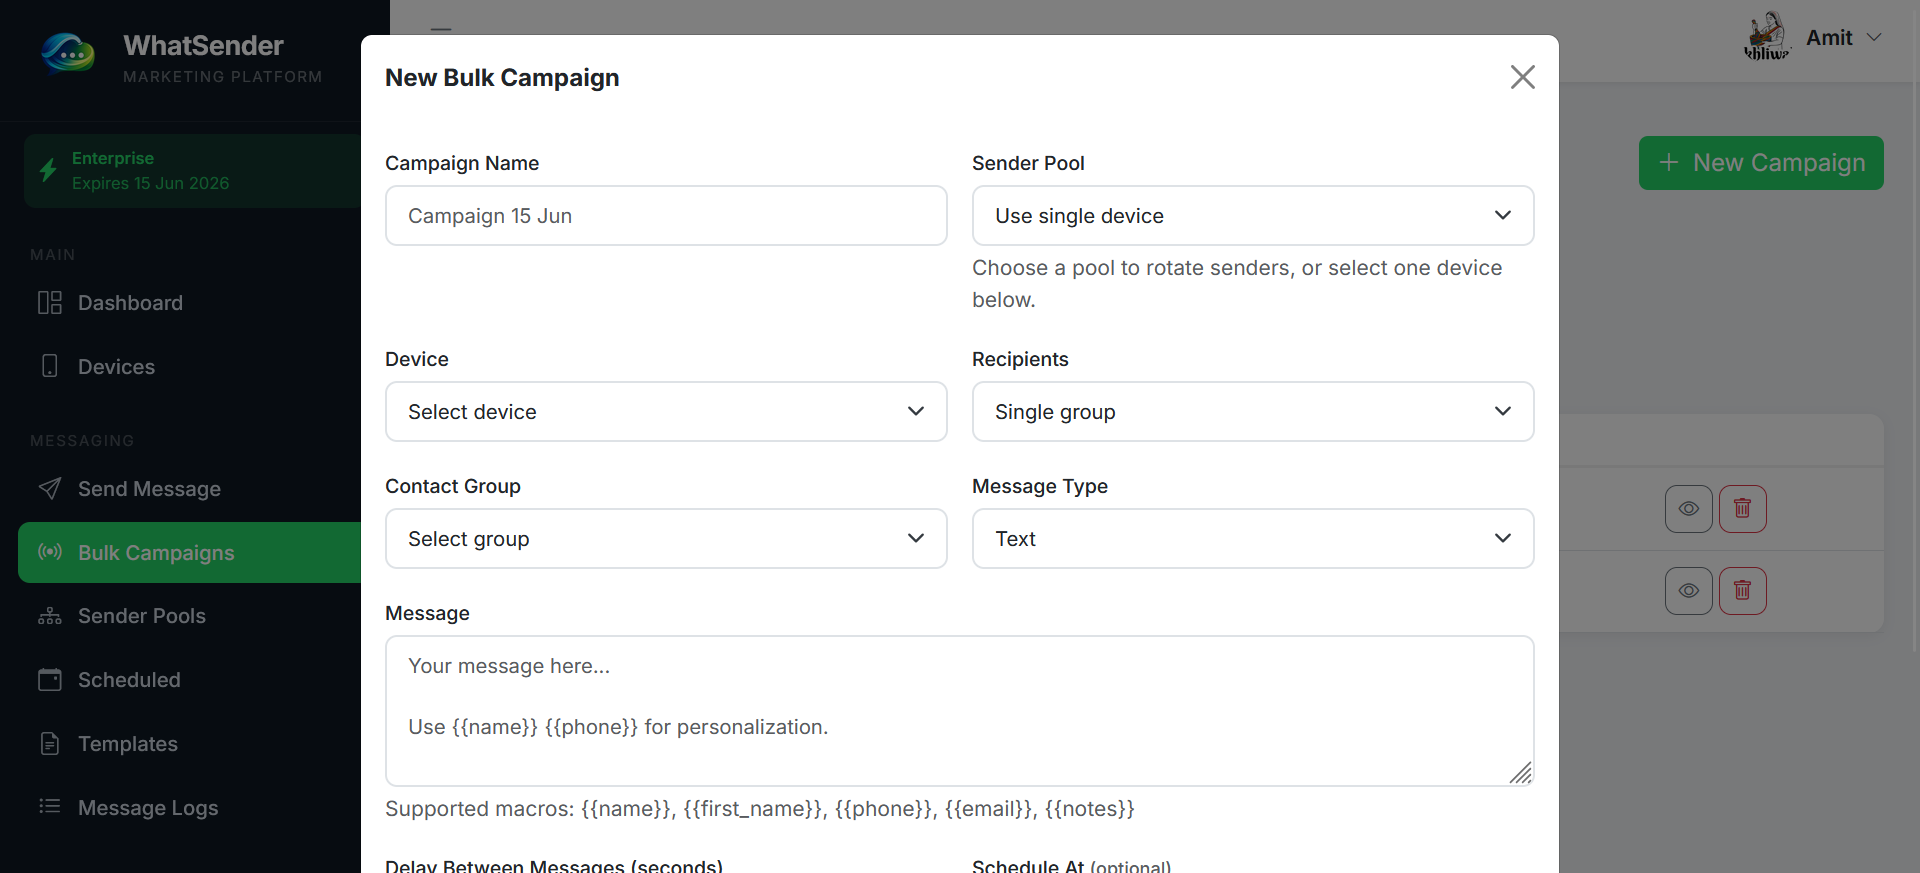Image resolution: width=1920 pixels, height=873 pixels.
Task: Go to Devices in the sidebar
Action: tap(189, 367)
